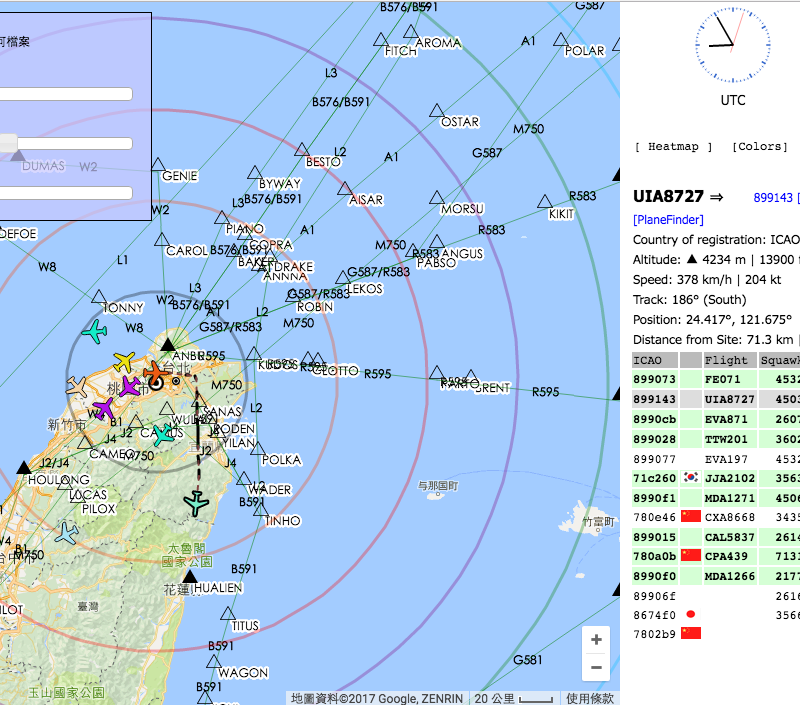
Task: Select the beige aircraft off the west coast
Action: [78, 387]
